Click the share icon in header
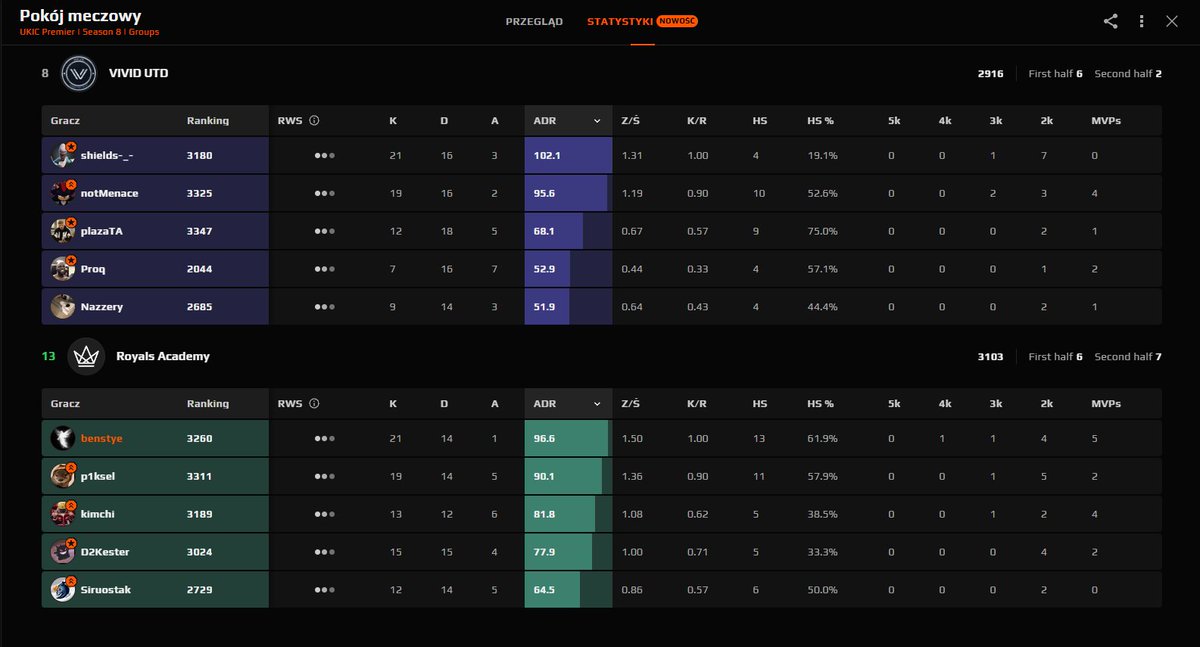Image resolution: width=1200 pixels, height=647 pixels. click(x=1111, y=21)
